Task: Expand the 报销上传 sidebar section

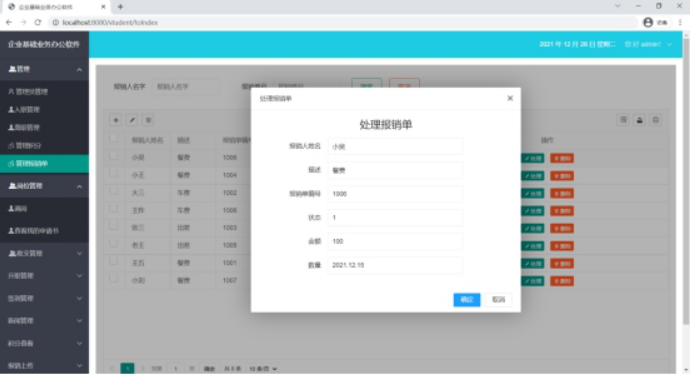Action: (x=44, y=365)
